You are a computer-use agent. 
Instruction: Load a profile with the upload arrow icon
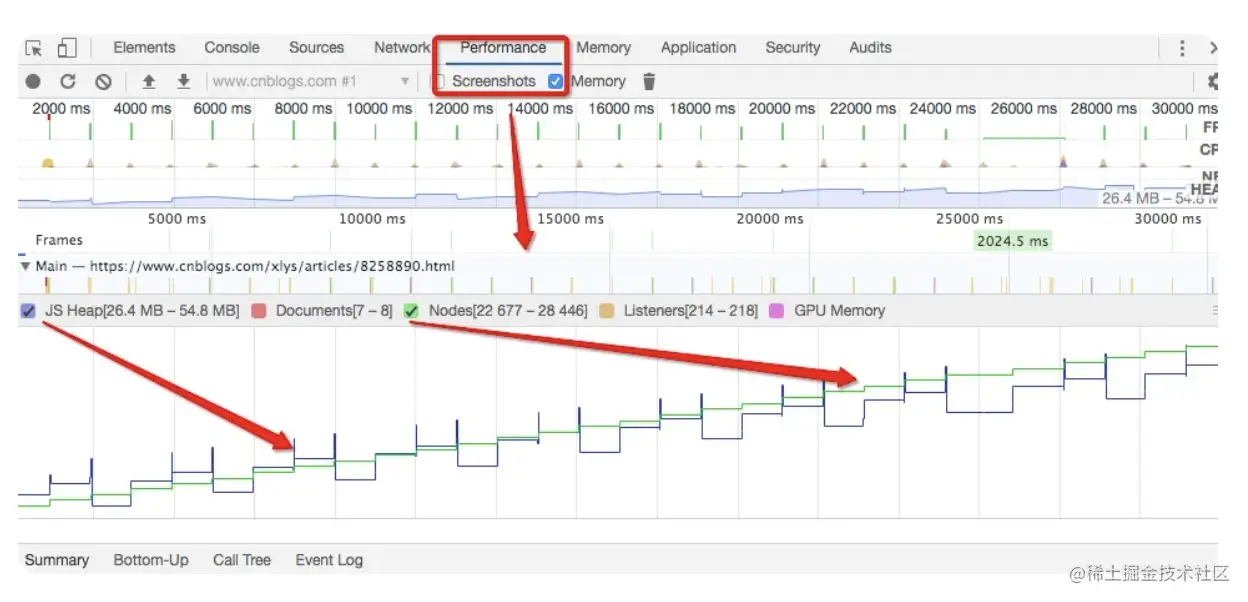pyautogui.click(x=149, y=82)
